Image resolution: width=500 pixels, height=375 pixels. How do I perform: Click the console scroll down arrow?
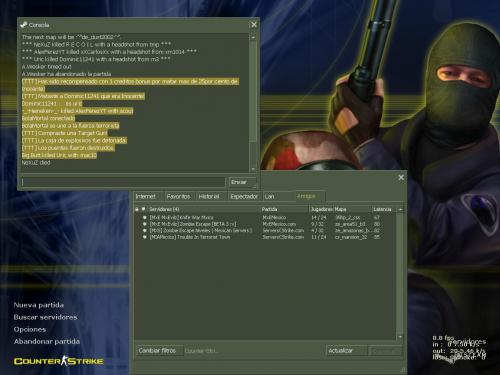click(x=253, y=169)
